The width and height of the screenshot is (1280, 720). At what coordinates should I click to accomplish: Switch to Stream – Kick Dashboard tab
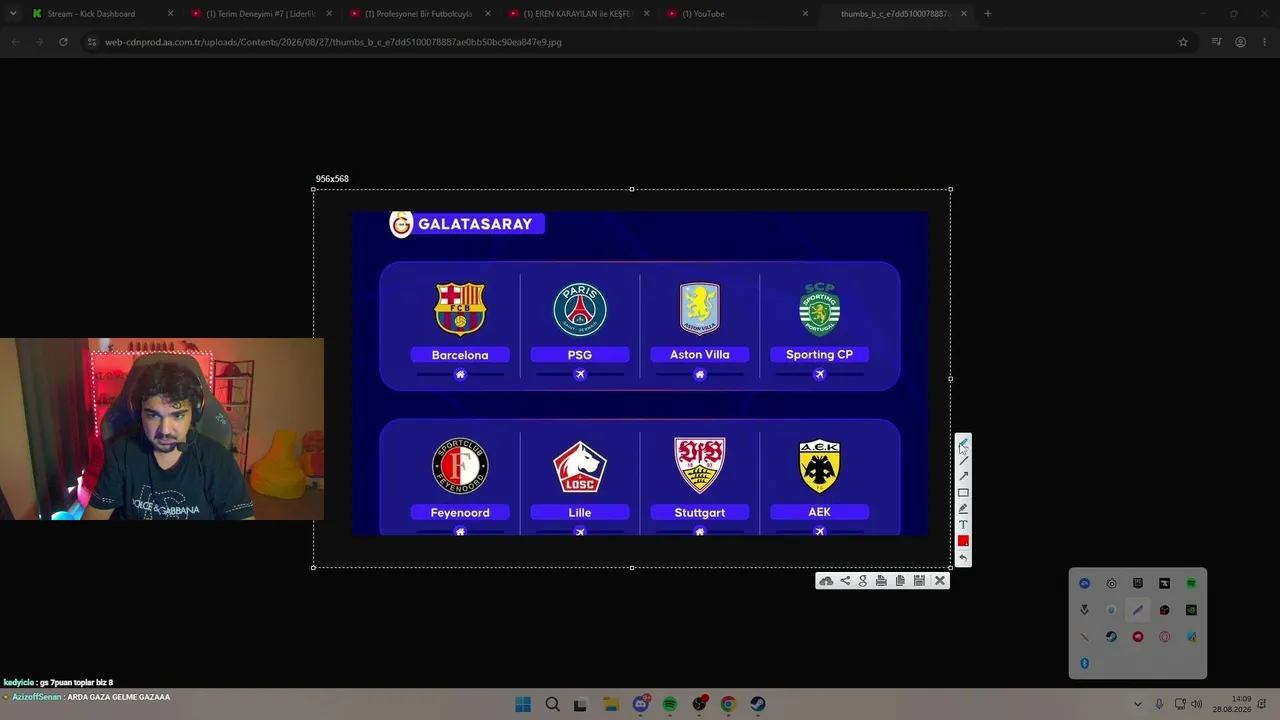(x=102, y=14)
